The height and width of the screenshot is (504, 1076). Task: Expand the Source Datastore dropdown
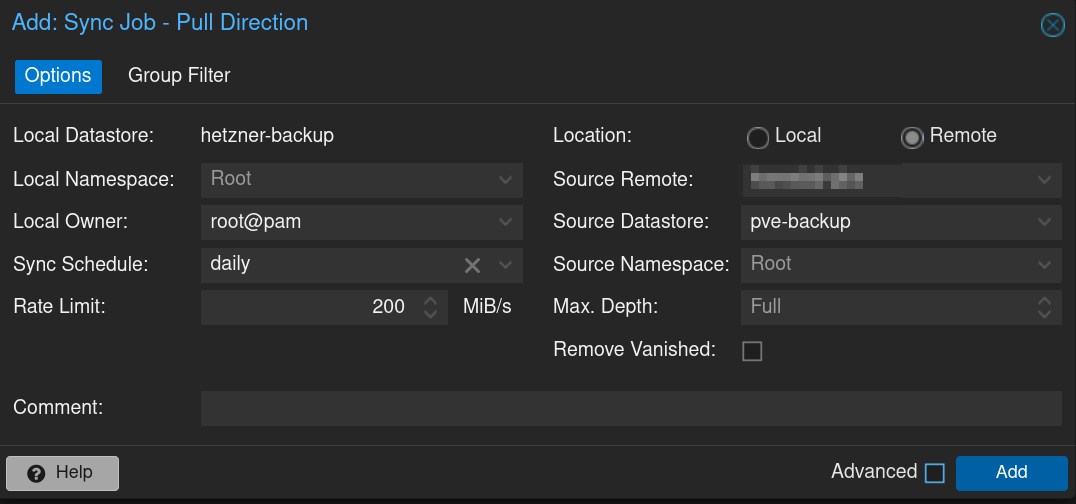pos(1044,223)
